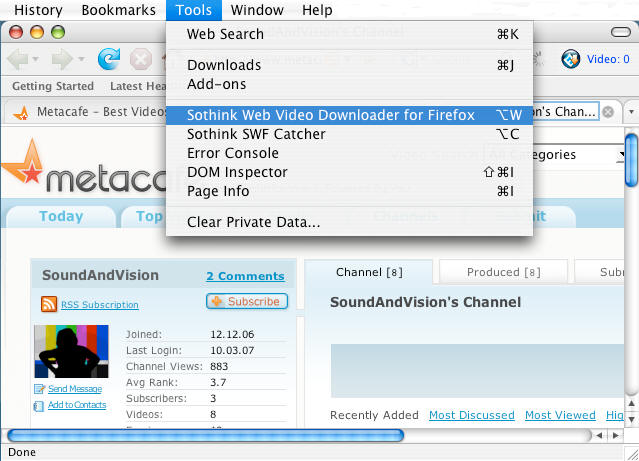The image size is (639, 461).
Task: Switch to Produced [8] tab
Action: pos(503,272)
